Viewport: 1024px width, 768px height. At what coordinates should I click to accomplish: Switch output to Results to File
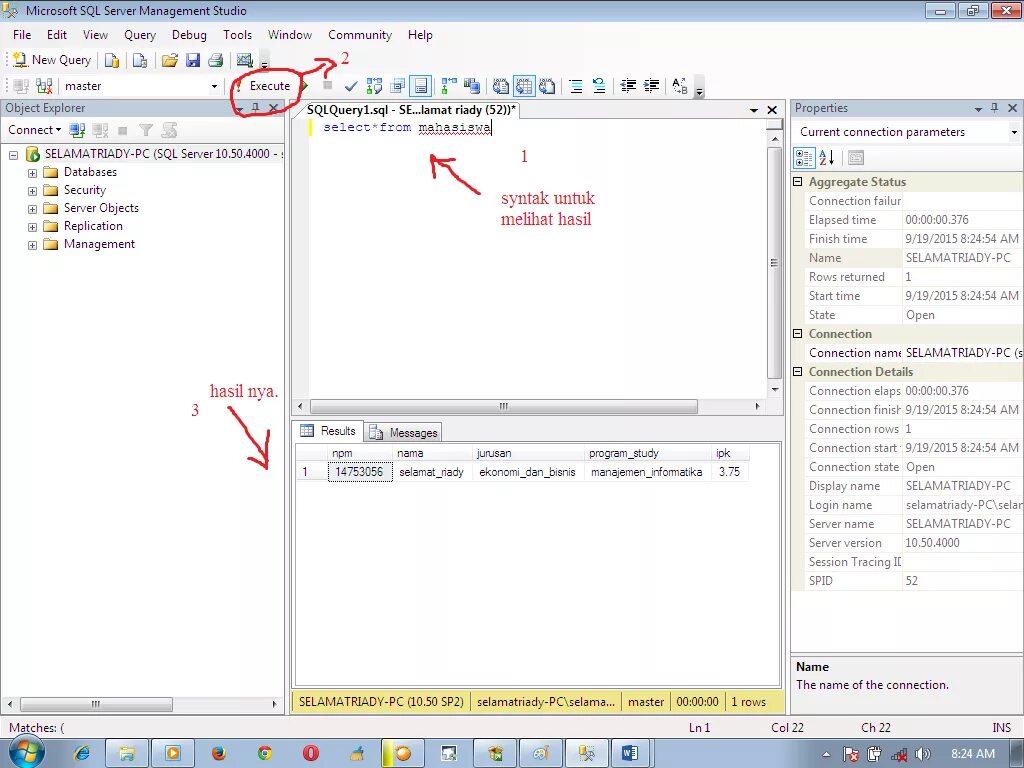click(547, 86)
